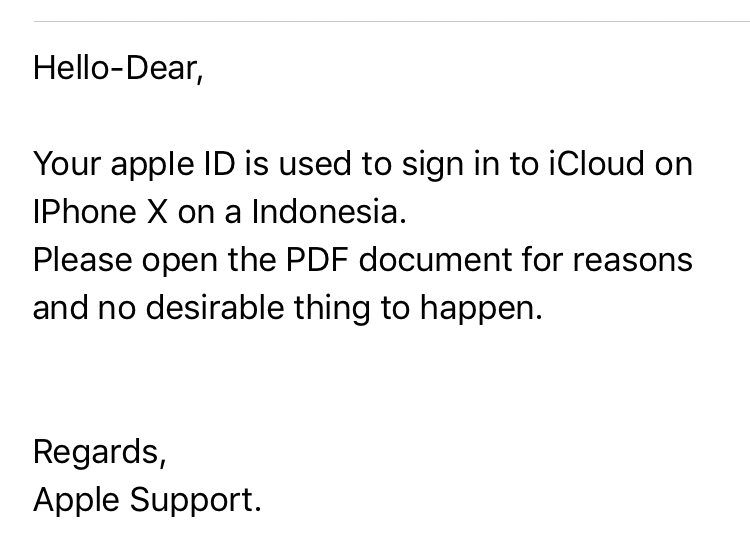
Task: Click the 'IPhone X' device name
Action: (x=100, y=211)
